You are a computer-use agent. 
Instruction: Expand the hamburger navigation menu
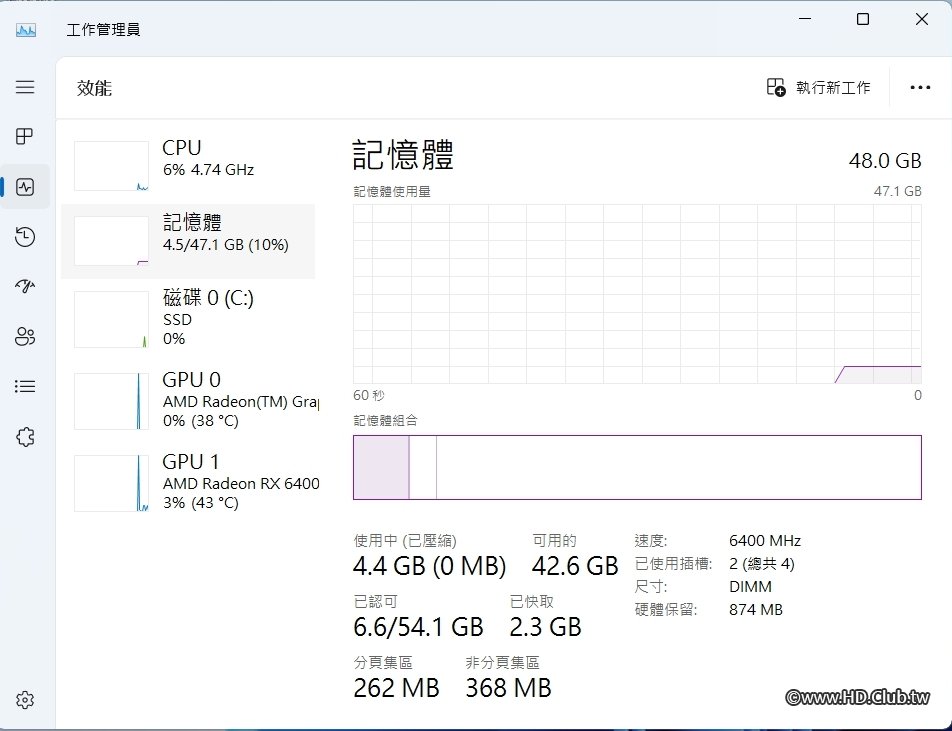[x=25, y=87]
